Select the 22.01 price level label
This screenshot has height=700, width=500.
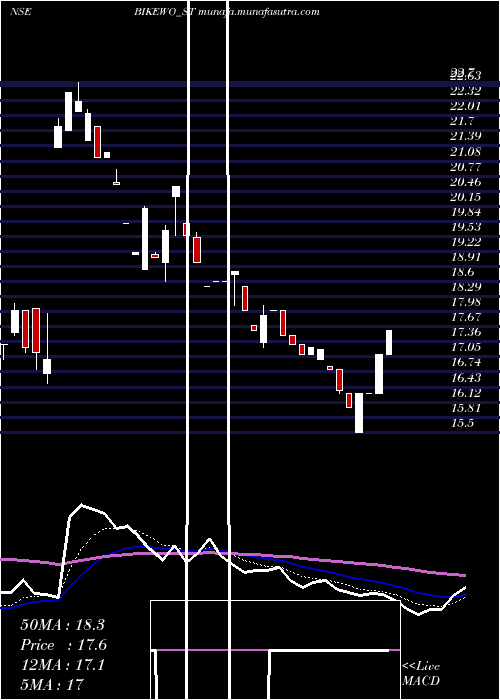pyautogui.click(x=466, y=106)
